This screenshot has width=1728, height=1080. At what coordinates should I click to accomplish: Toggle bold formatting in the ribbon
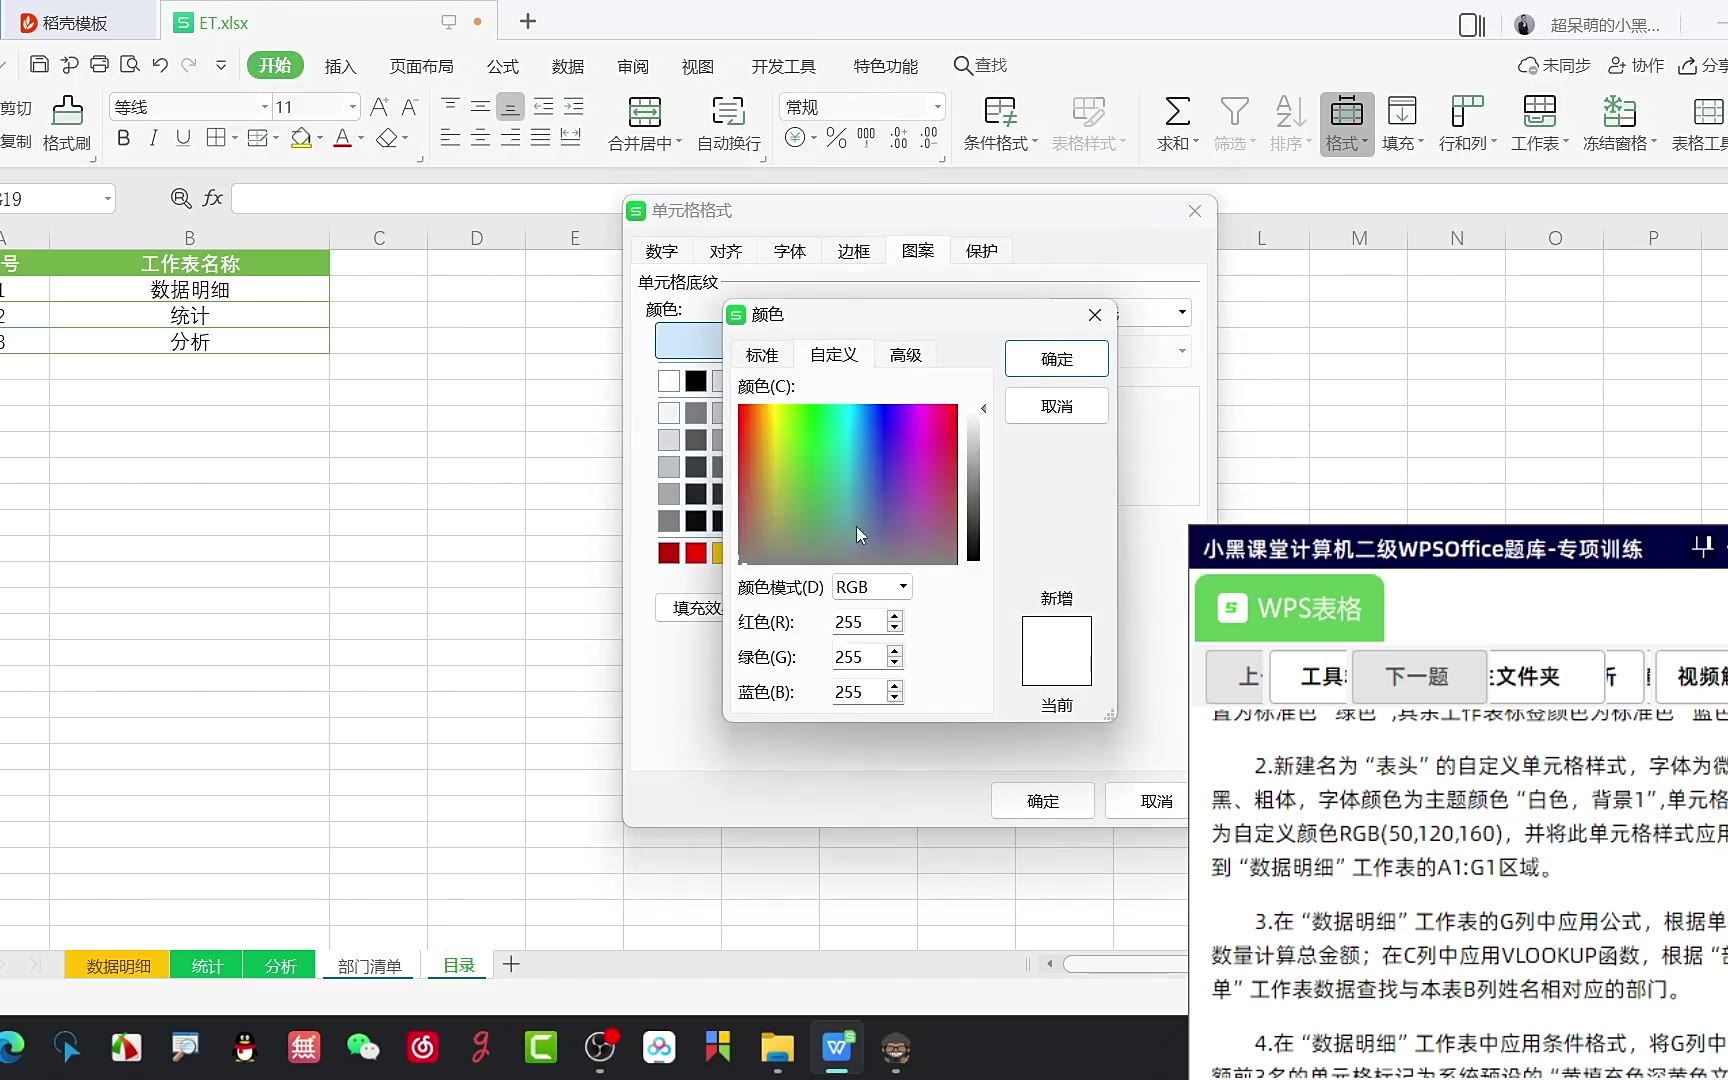[124, 138]
